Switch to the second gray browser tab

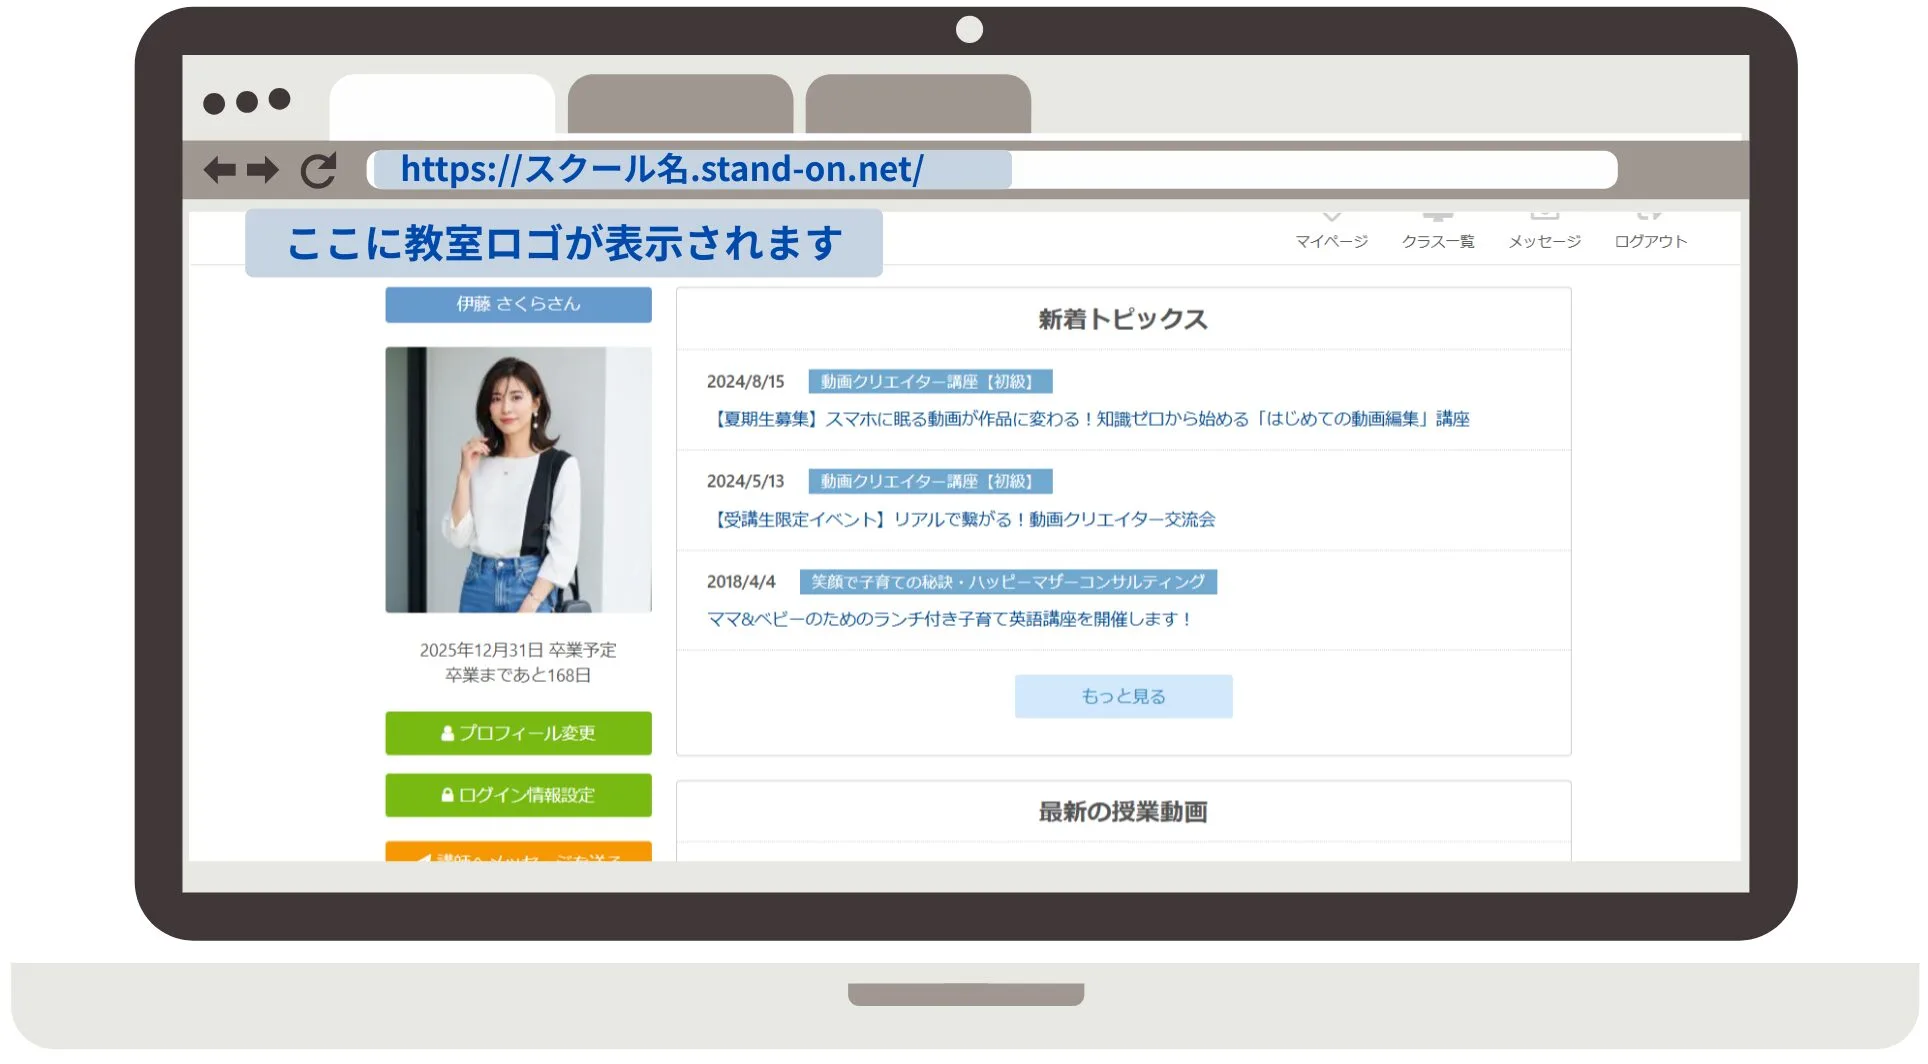tap(680, 104)
